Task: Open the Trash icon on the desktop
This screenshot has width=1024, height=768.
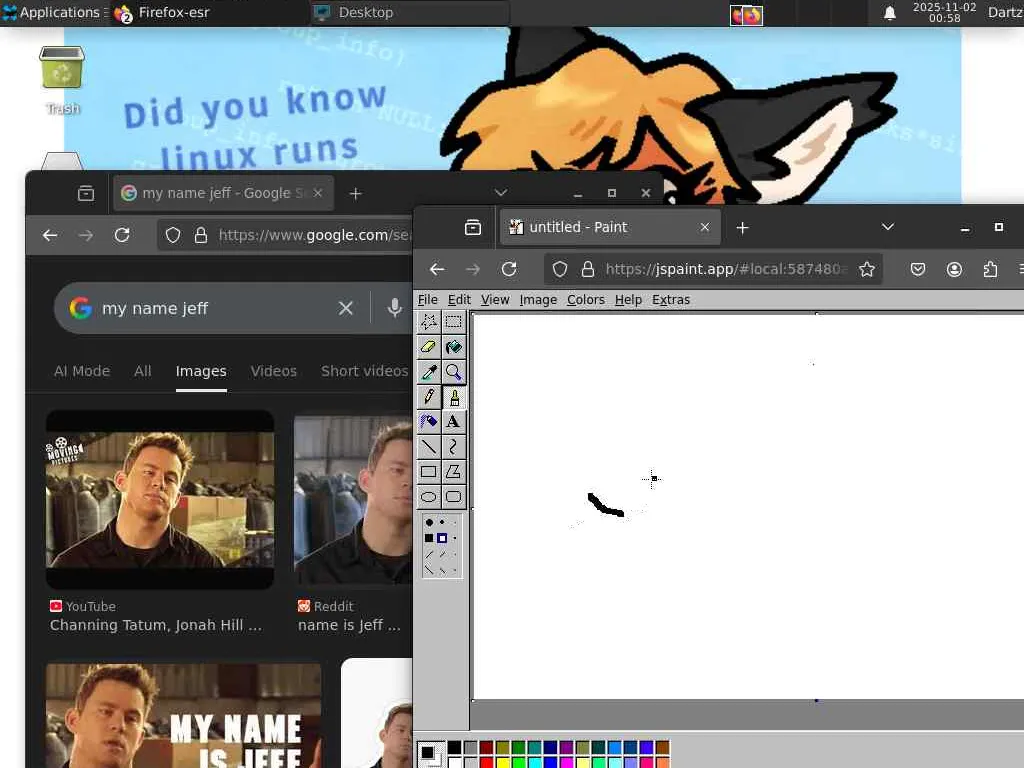Action: click(62, 80)
